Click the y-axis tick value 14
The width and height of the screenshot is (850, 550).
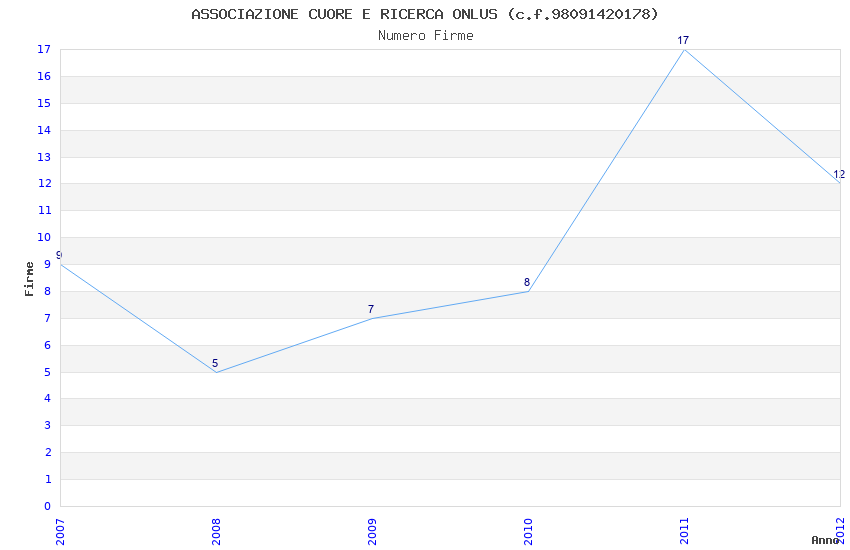pyautogui.click(x=44, y=130)
